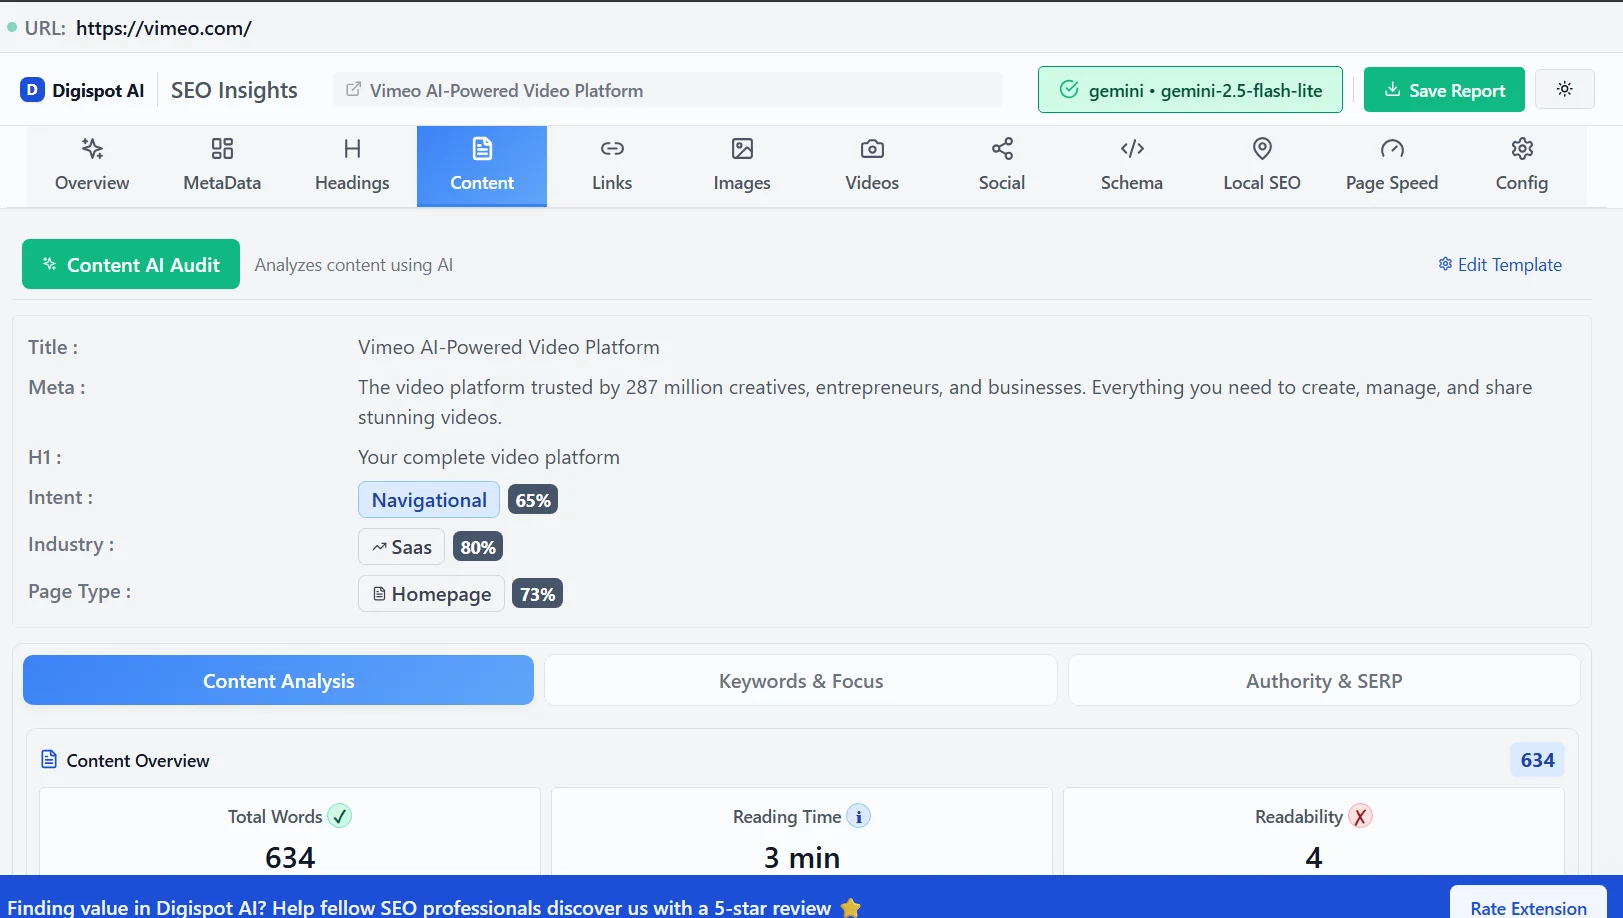Screen dimensions: 1623x918
Task: Switch to Keywords & Focus sub-tab
Action: tap(801, 680)
